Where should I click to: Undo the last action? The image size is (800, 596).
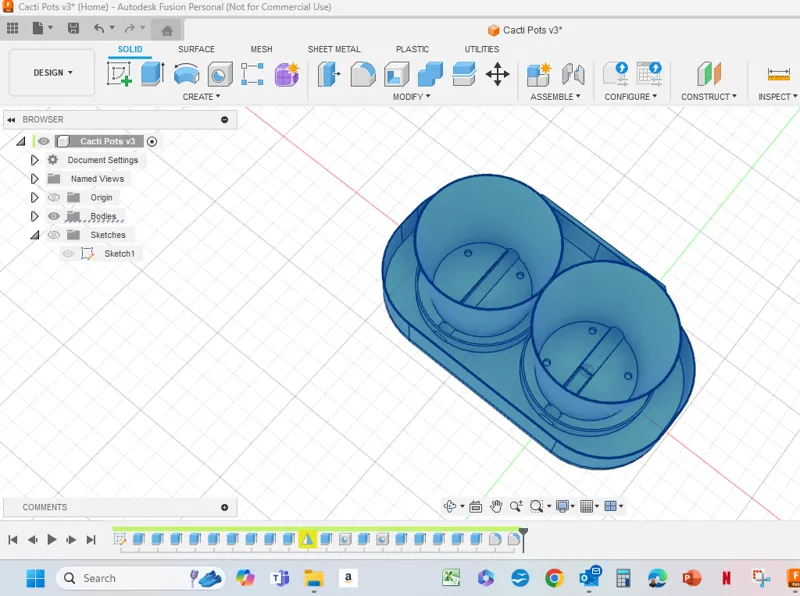point(99,28)
